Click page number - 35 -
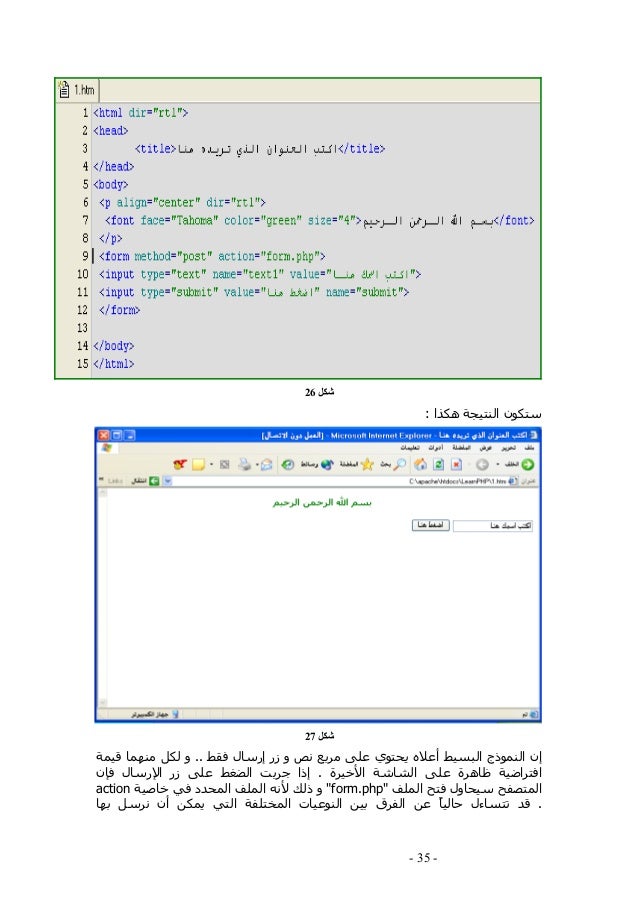The width and height of the screenshot is (638, 903). 423,858
